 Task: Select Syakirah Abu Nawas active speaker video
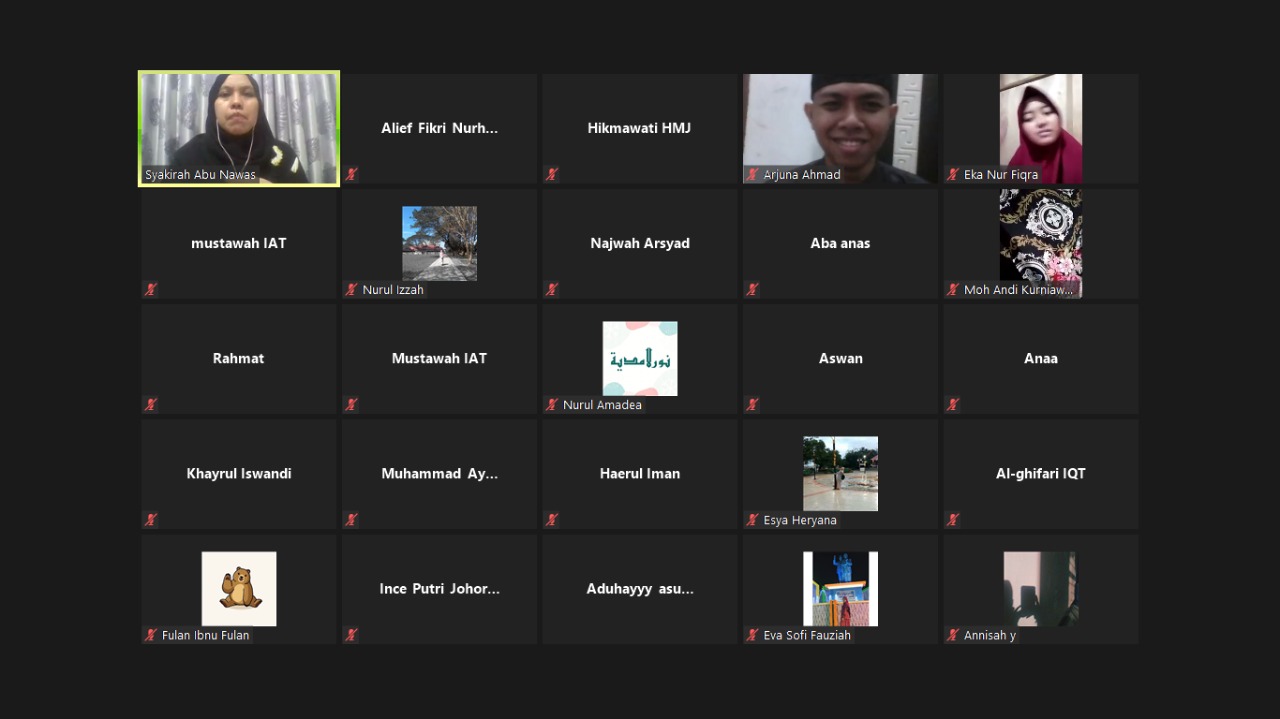pyautogui.click(x=239, y=122)
